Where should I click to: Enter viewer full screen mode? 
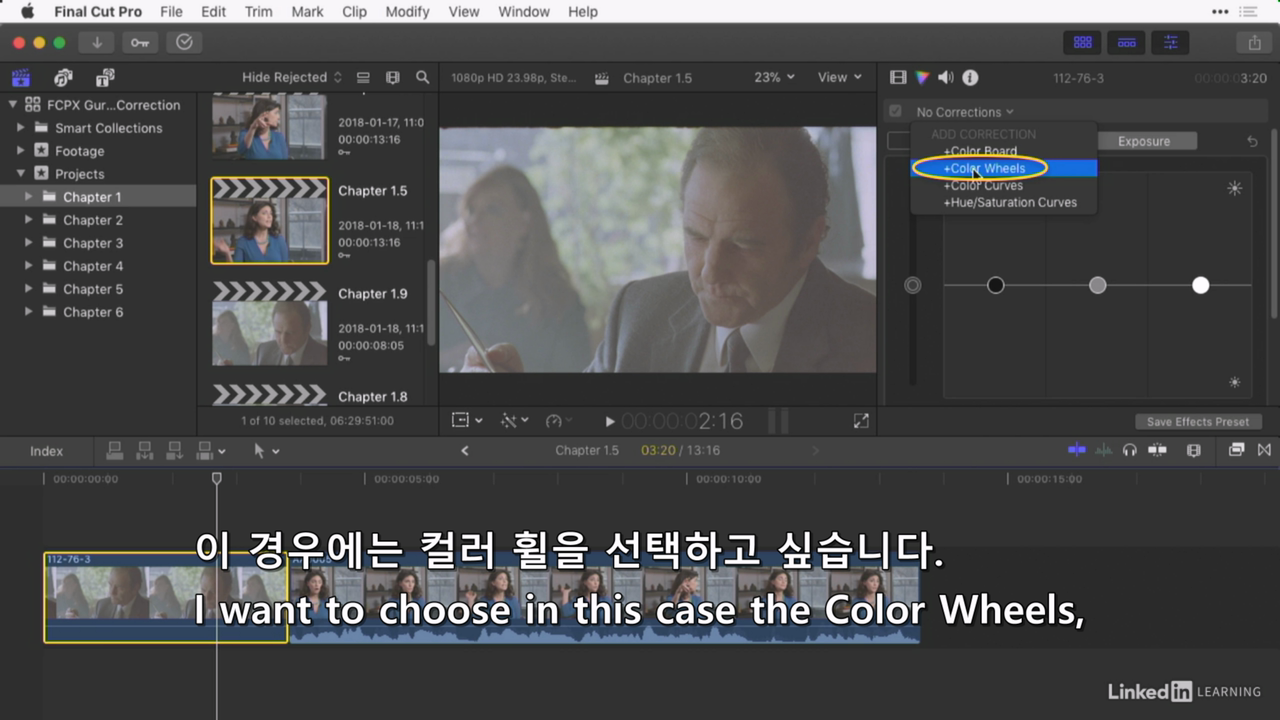[x=861, y=421]
